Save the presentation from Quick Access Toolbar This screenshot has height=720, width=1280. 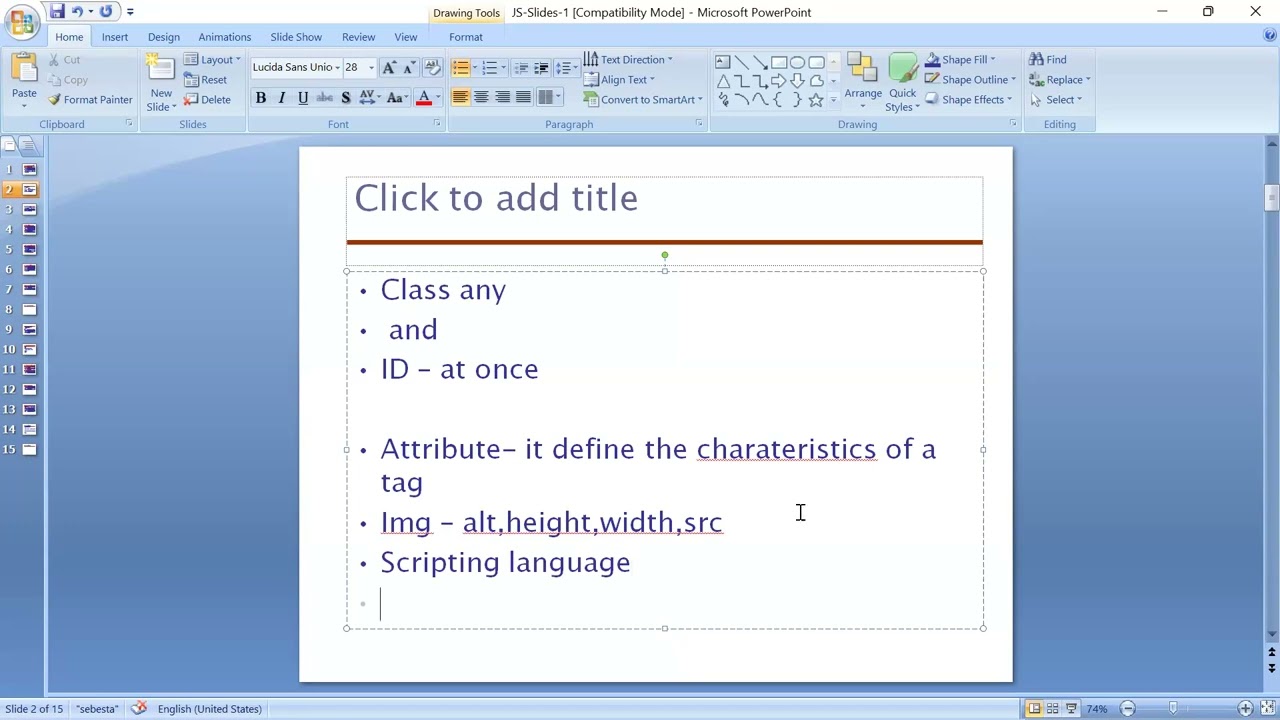57,12
